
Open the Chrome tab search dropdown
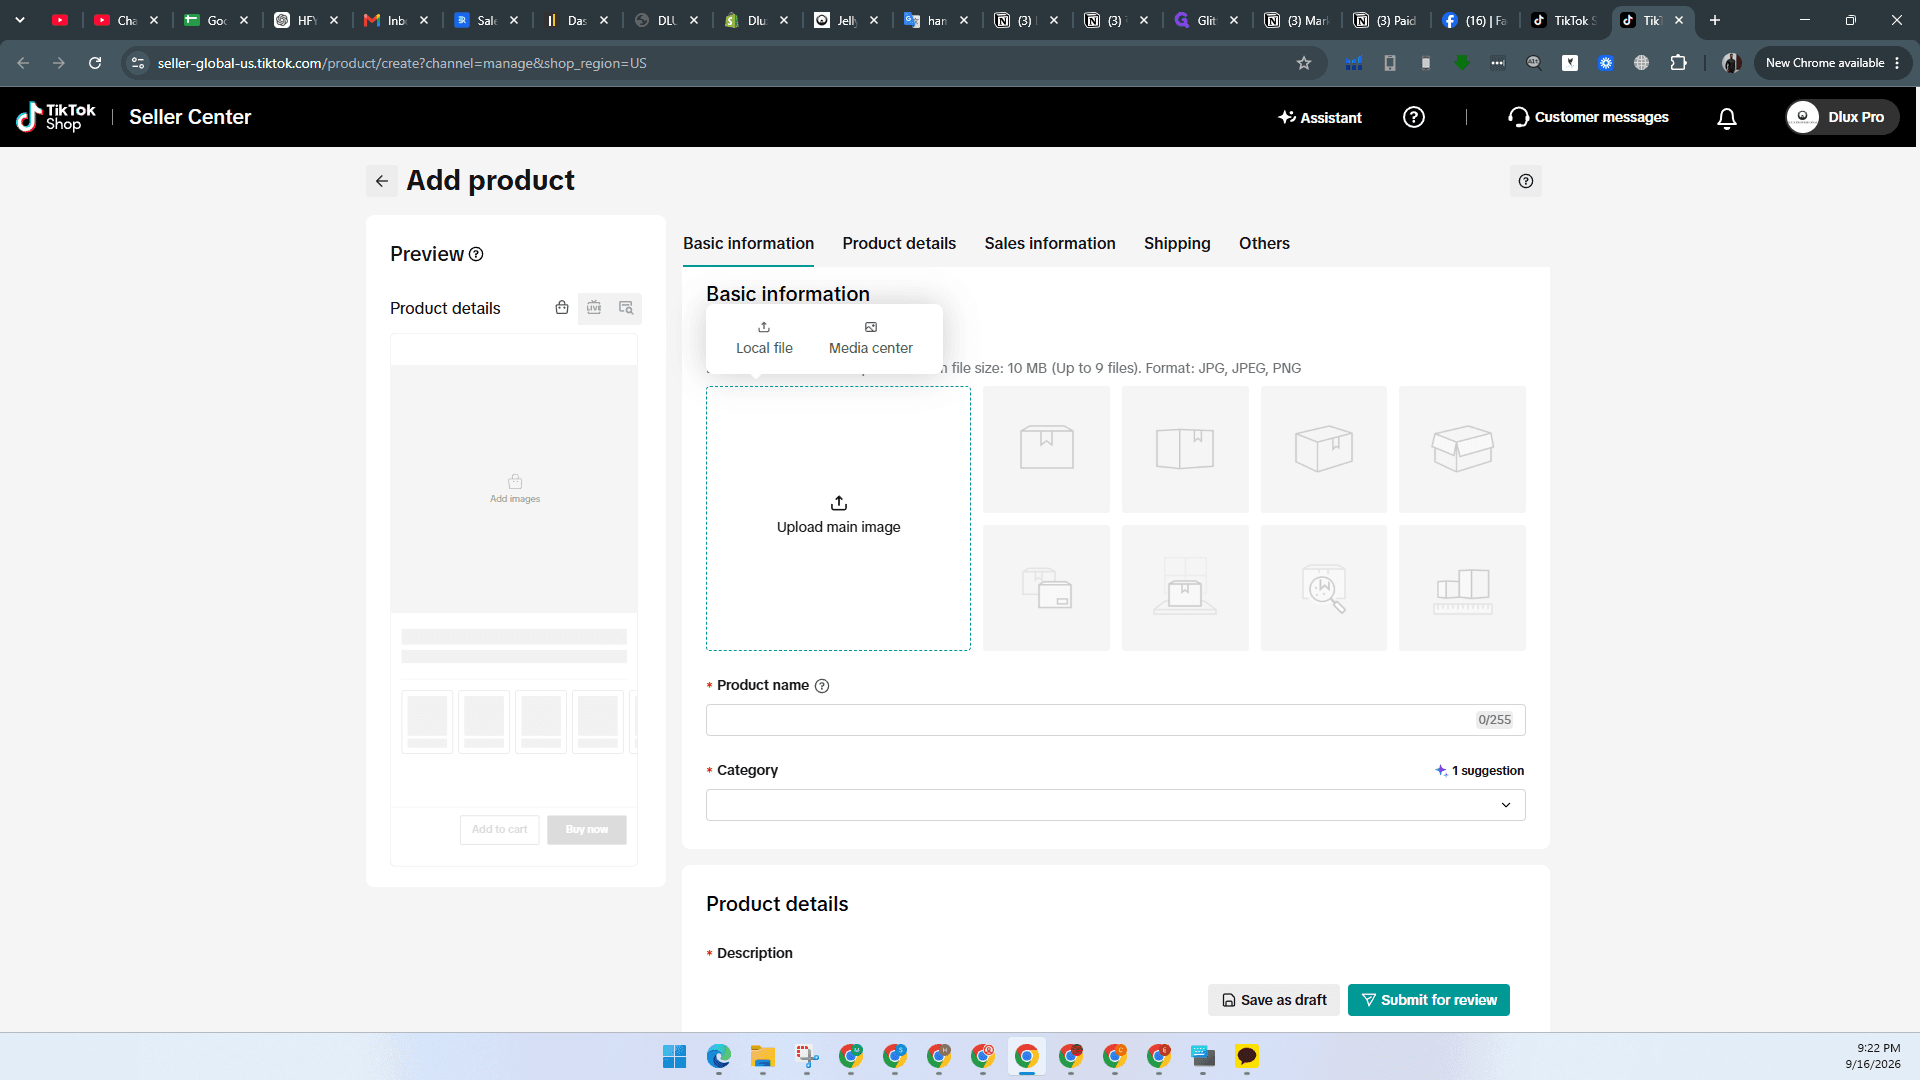point(20,20)
